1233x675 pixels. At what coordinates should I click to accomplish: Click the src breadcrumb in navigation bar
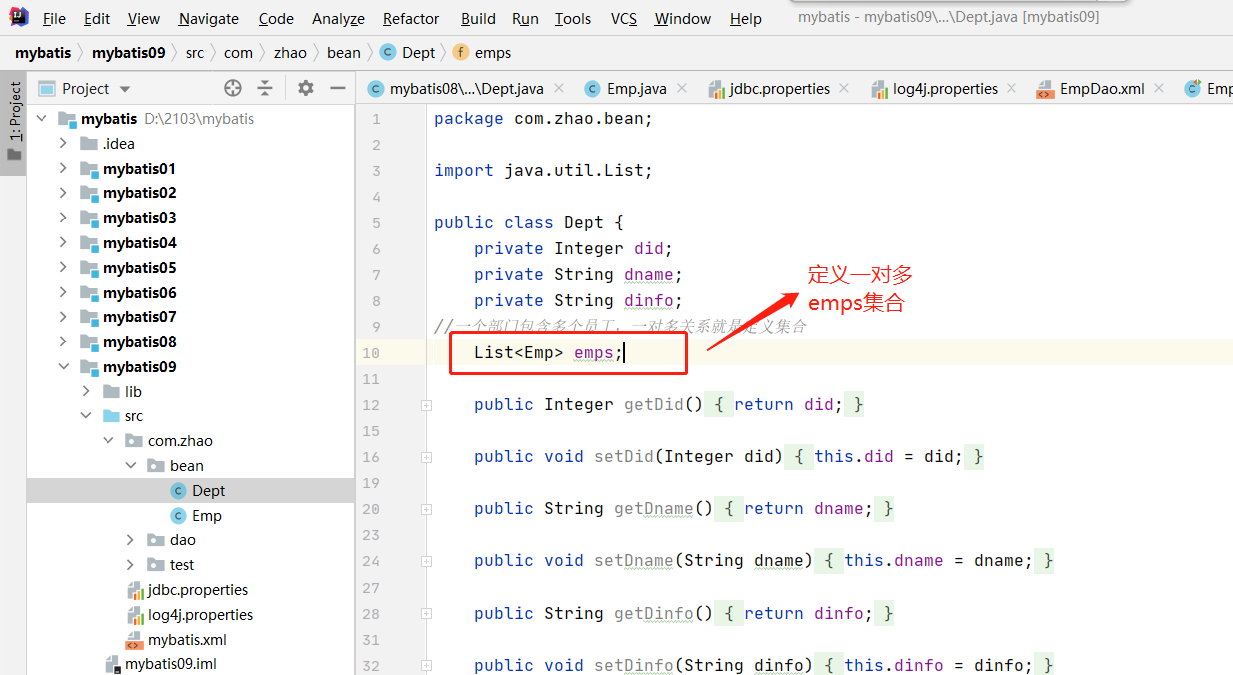tap(194, 52)
